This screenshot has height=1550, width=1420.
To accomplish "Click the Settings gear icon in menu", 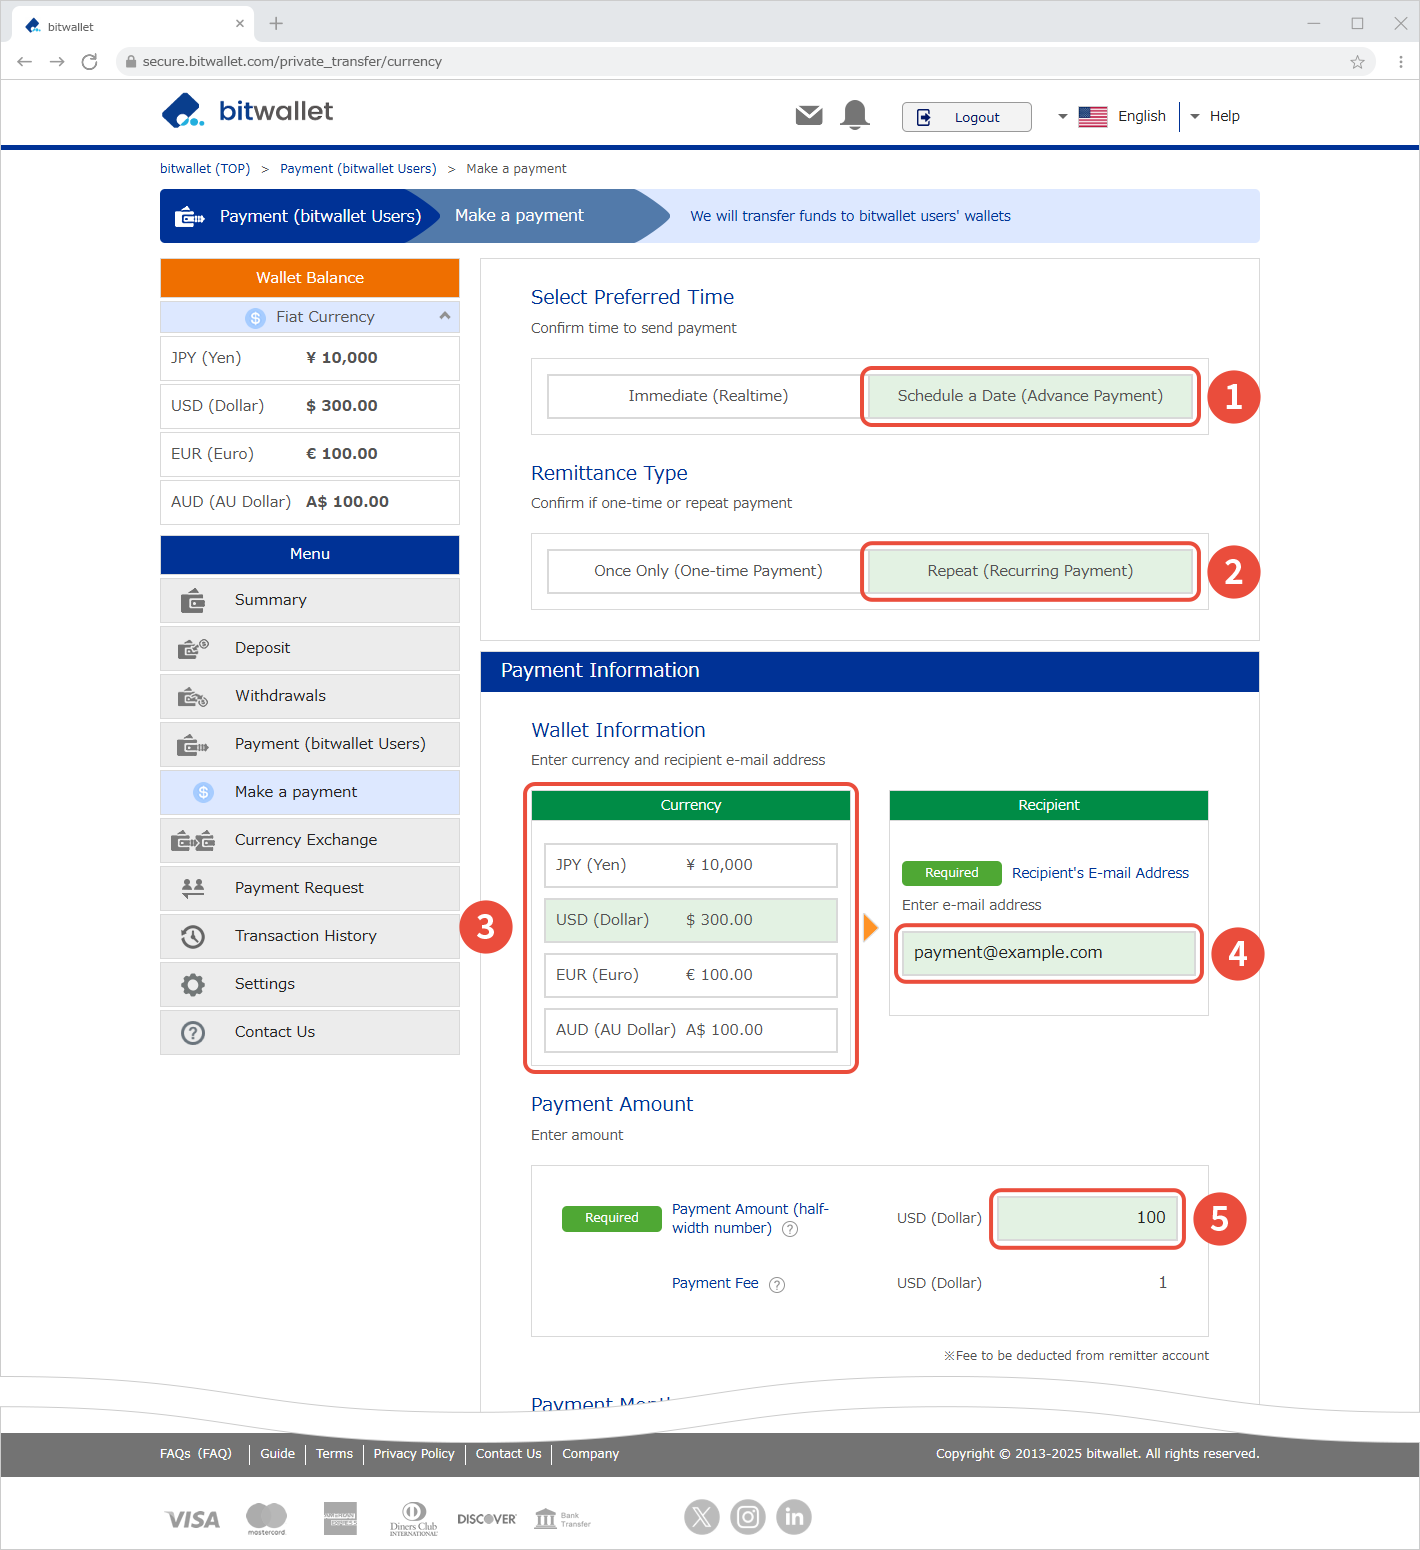I will [193, 984].
